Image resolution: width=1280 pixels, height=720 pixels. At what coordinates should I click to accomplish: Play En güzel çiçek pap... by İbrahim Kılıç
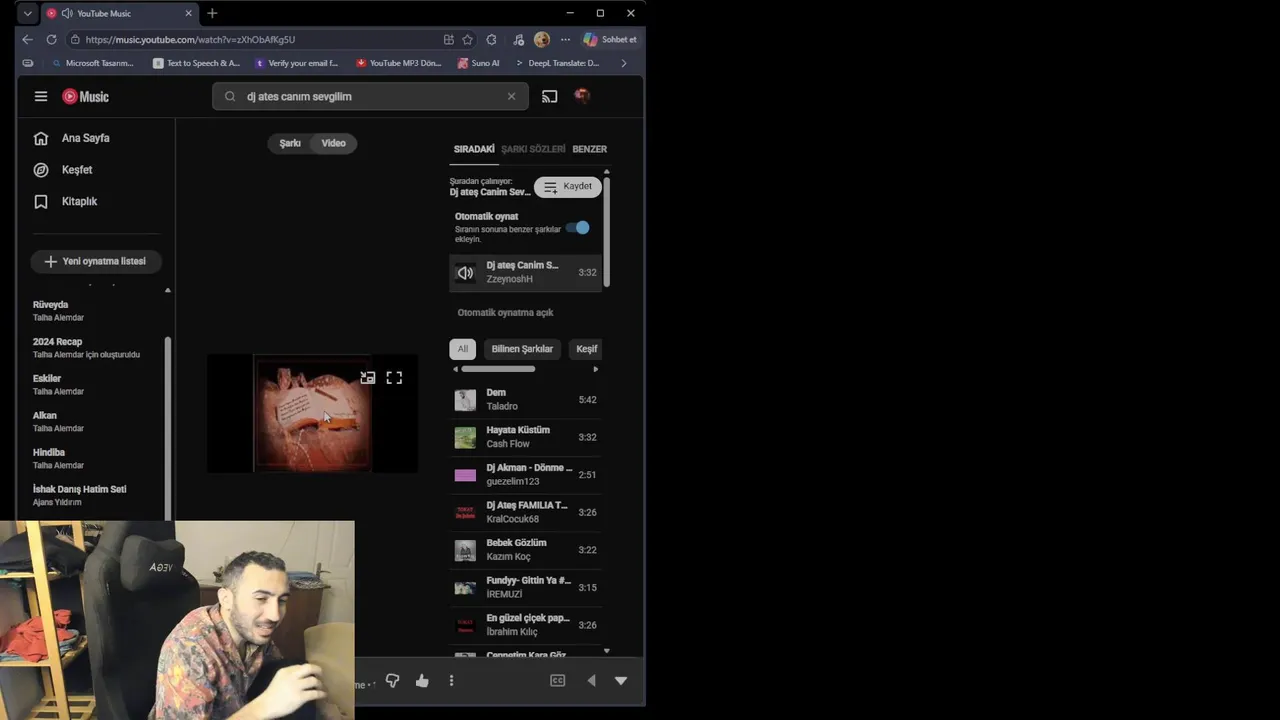point(525,625)
